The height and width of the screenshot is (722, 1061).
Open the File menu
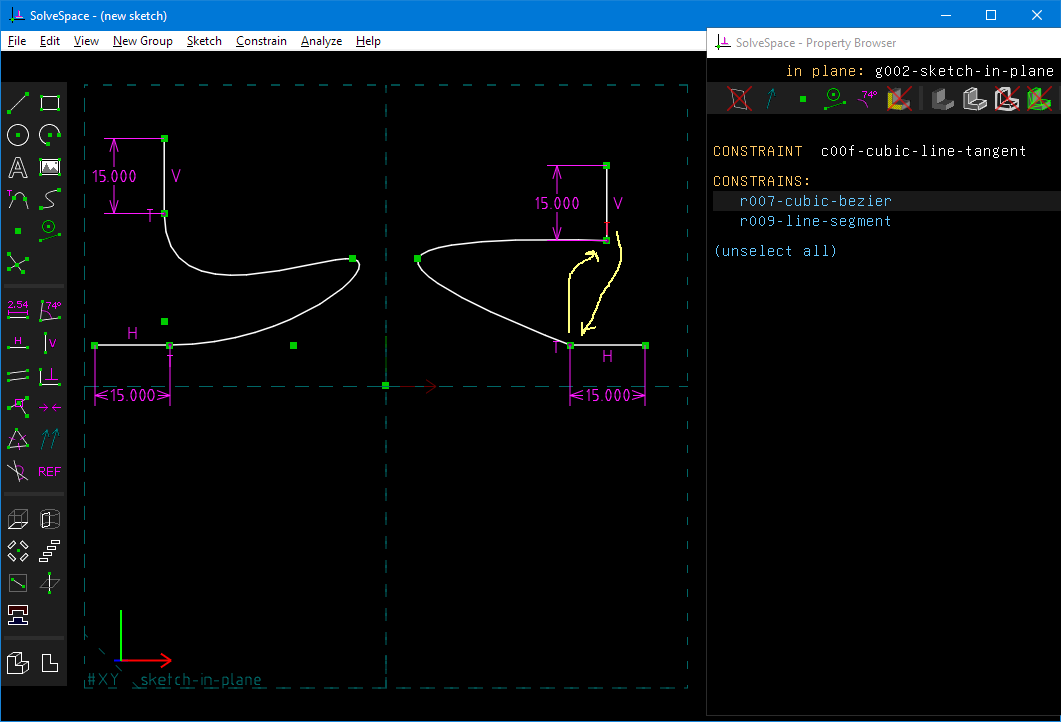point(17,41)
